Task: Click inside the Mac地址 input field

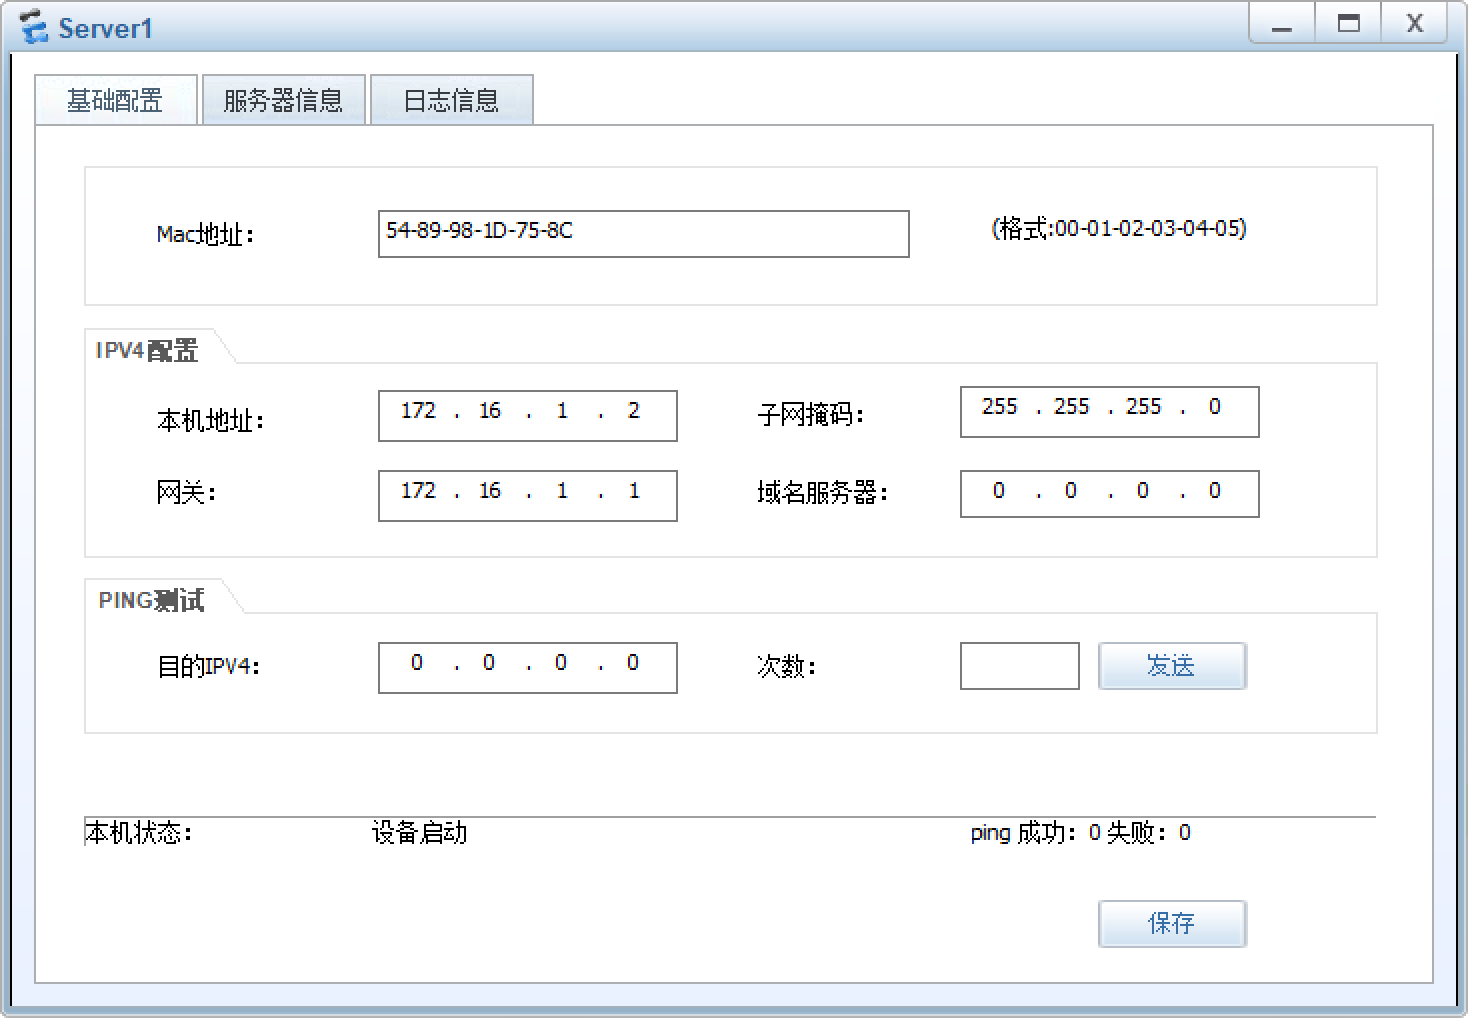Action: pos(643,234)
